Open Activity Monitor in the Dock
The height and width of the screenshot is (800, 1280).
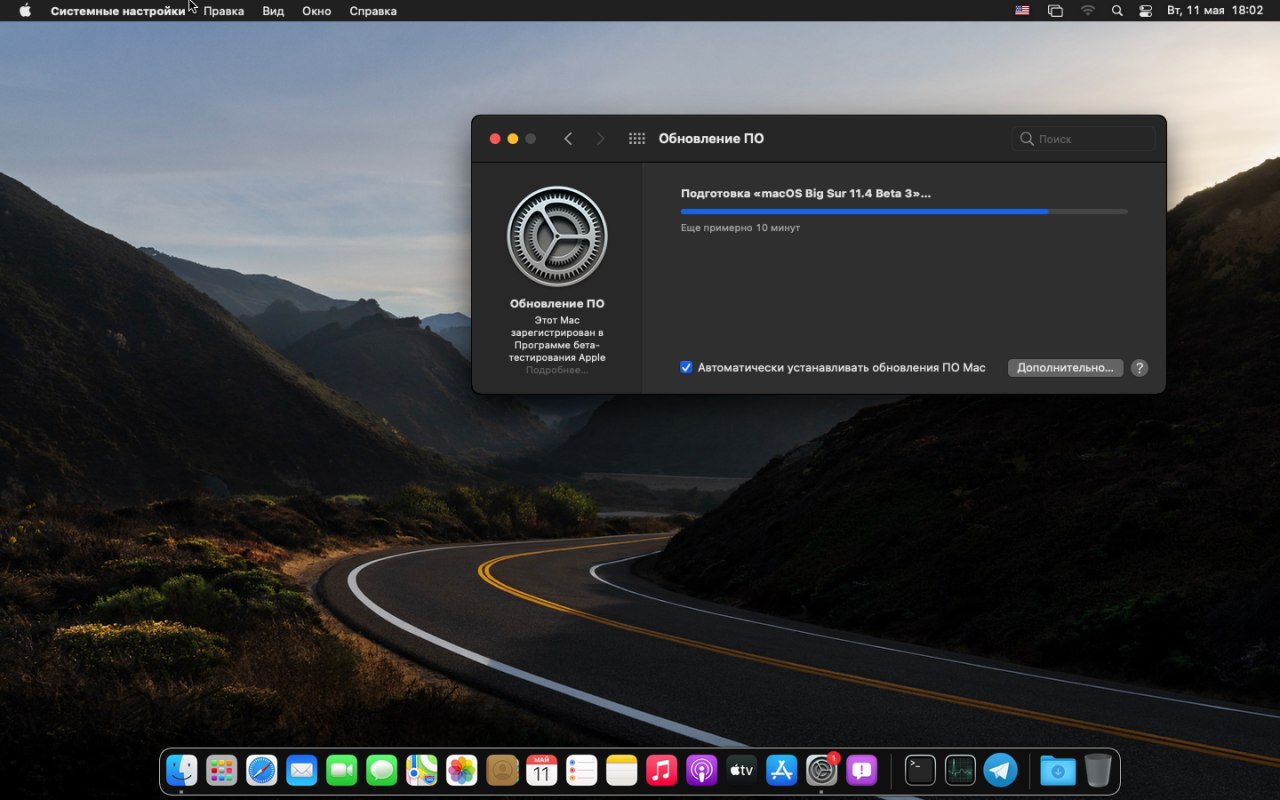960,770
